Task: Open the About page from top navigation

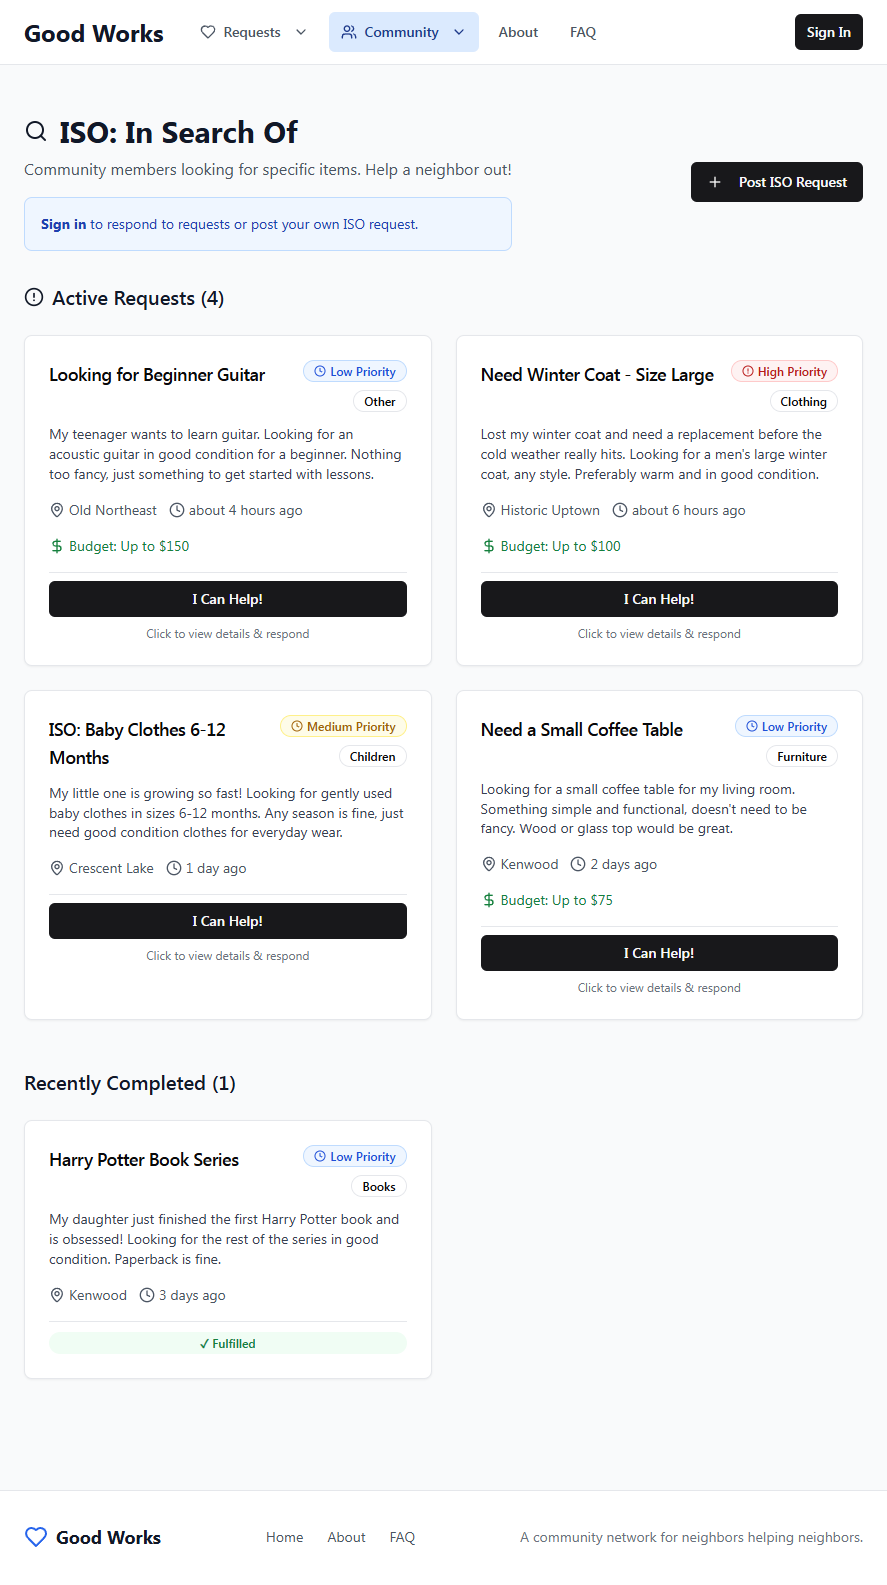Action: click(518, 32)
